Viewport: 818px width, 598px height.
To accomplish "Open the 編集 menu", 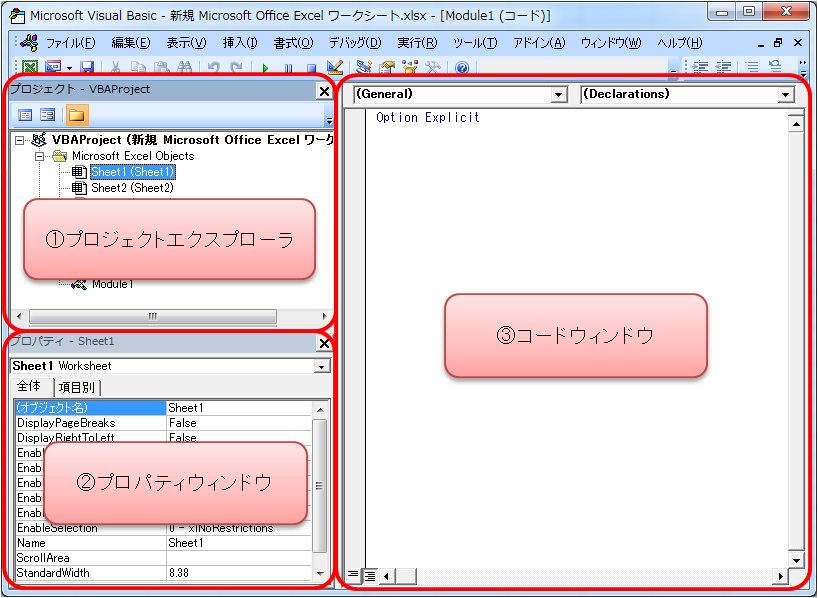I will coord(131,43).
